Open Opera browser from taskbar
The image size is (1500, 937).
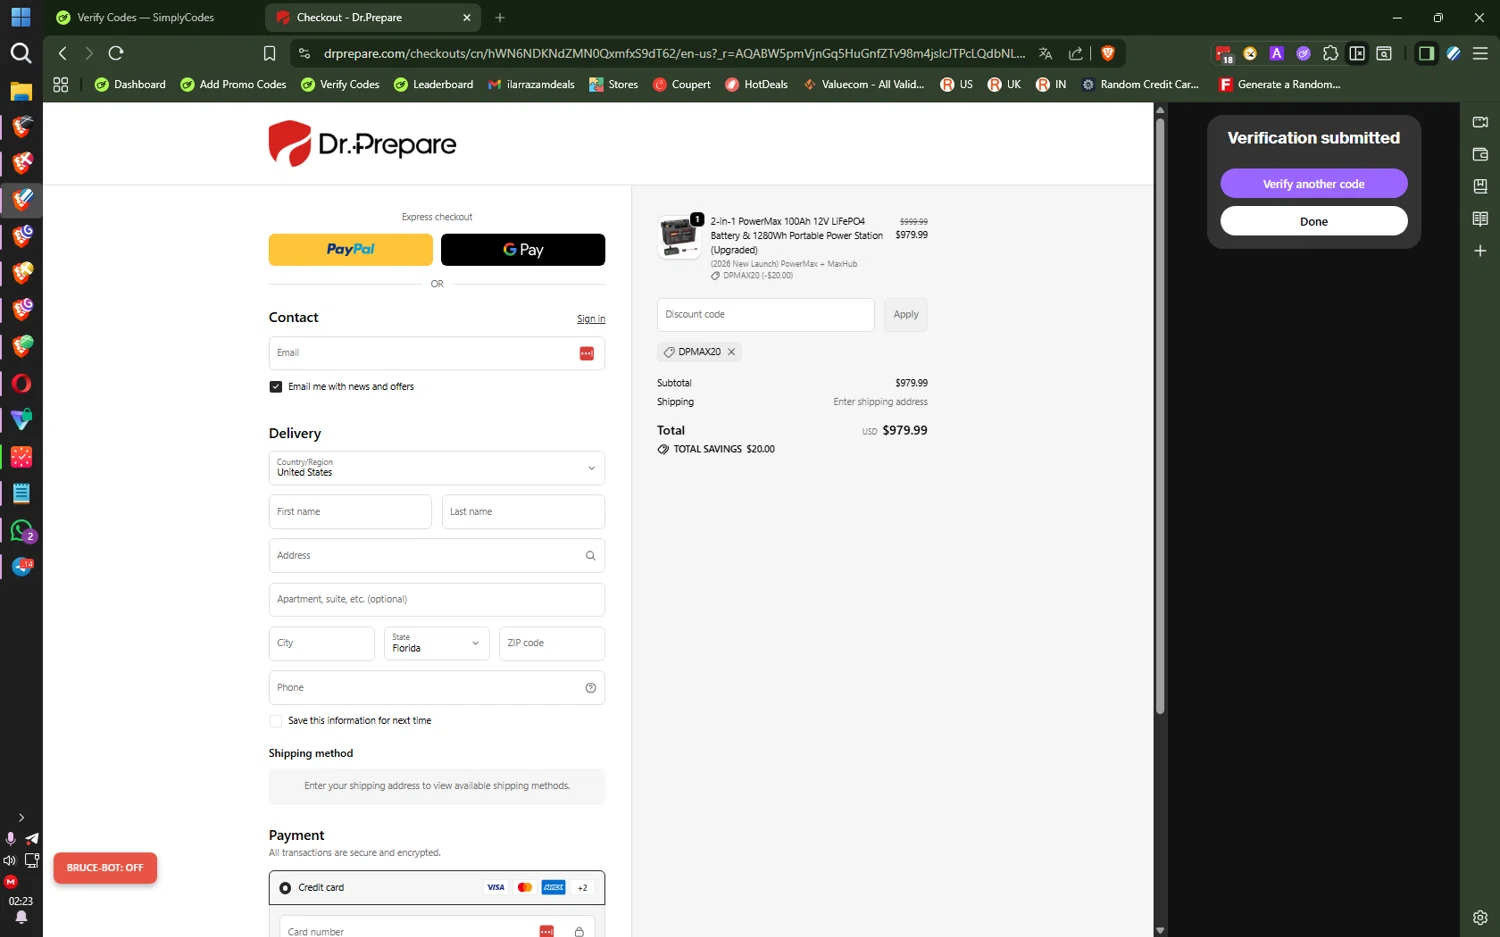[21, 384]
